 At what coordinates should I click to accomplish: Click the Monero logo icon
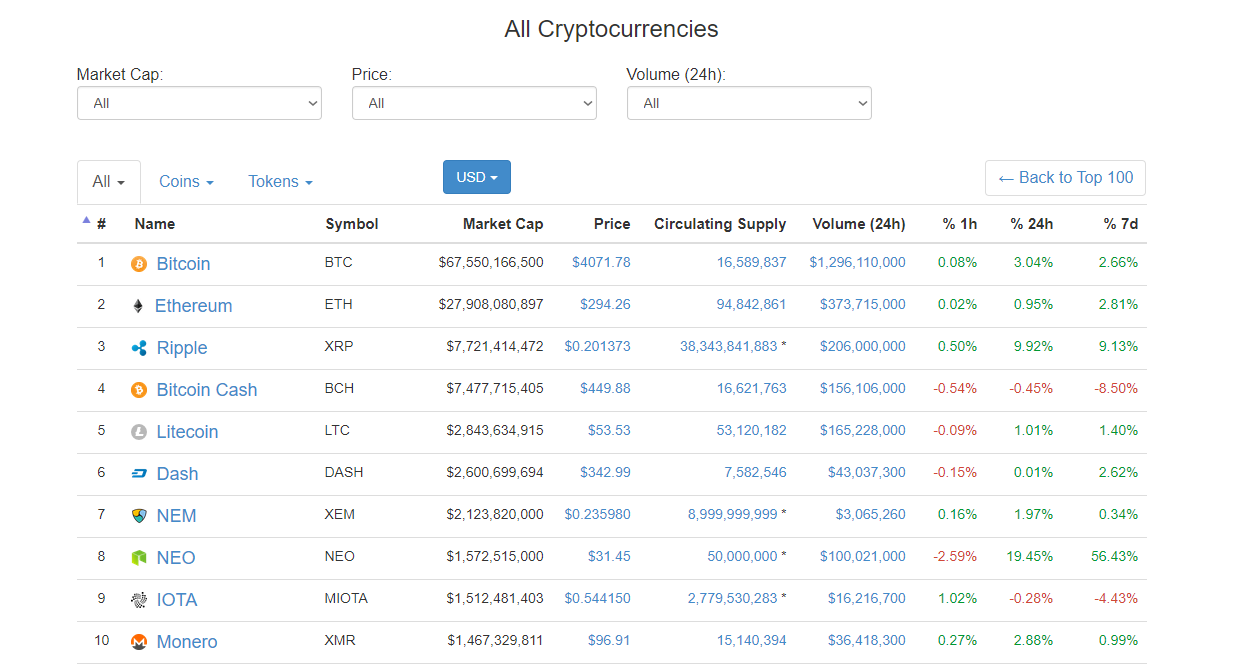click(x=139, y=642)
